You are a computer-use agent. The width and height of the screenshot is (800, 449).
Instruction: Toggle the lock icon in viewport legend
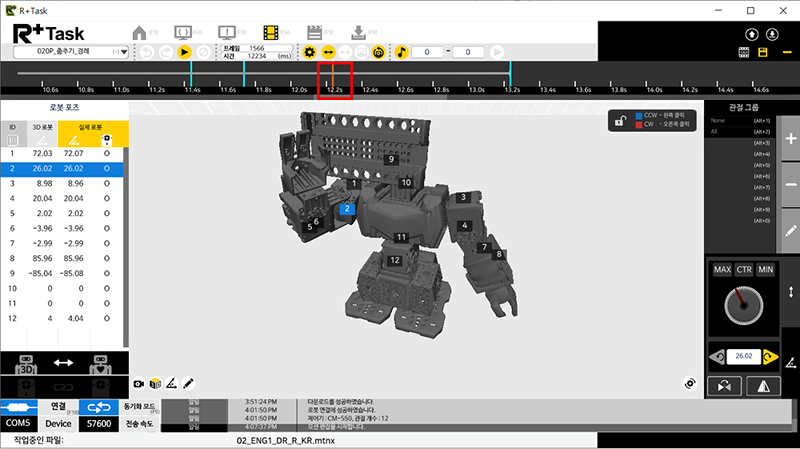pos(621,121)
